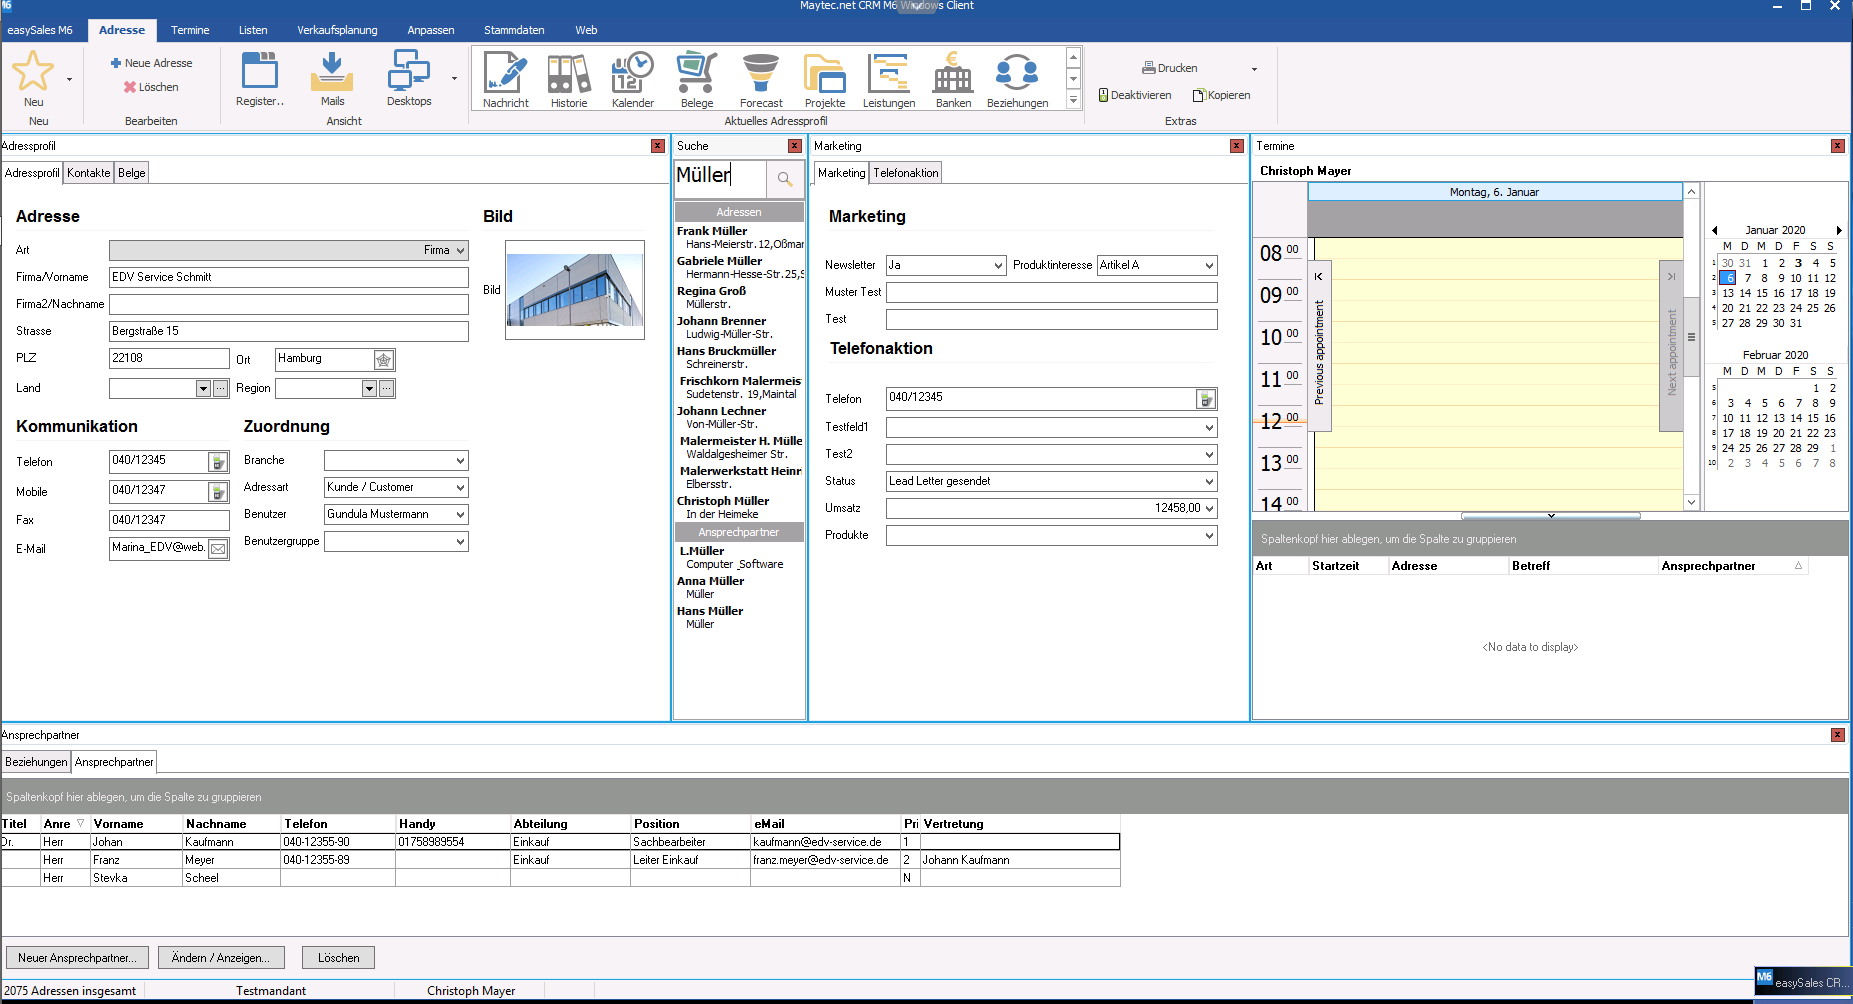Click the building Bild thumbnail
Image resolution: width=1853 pixels, height=1004 pixels.
point(575,290)
